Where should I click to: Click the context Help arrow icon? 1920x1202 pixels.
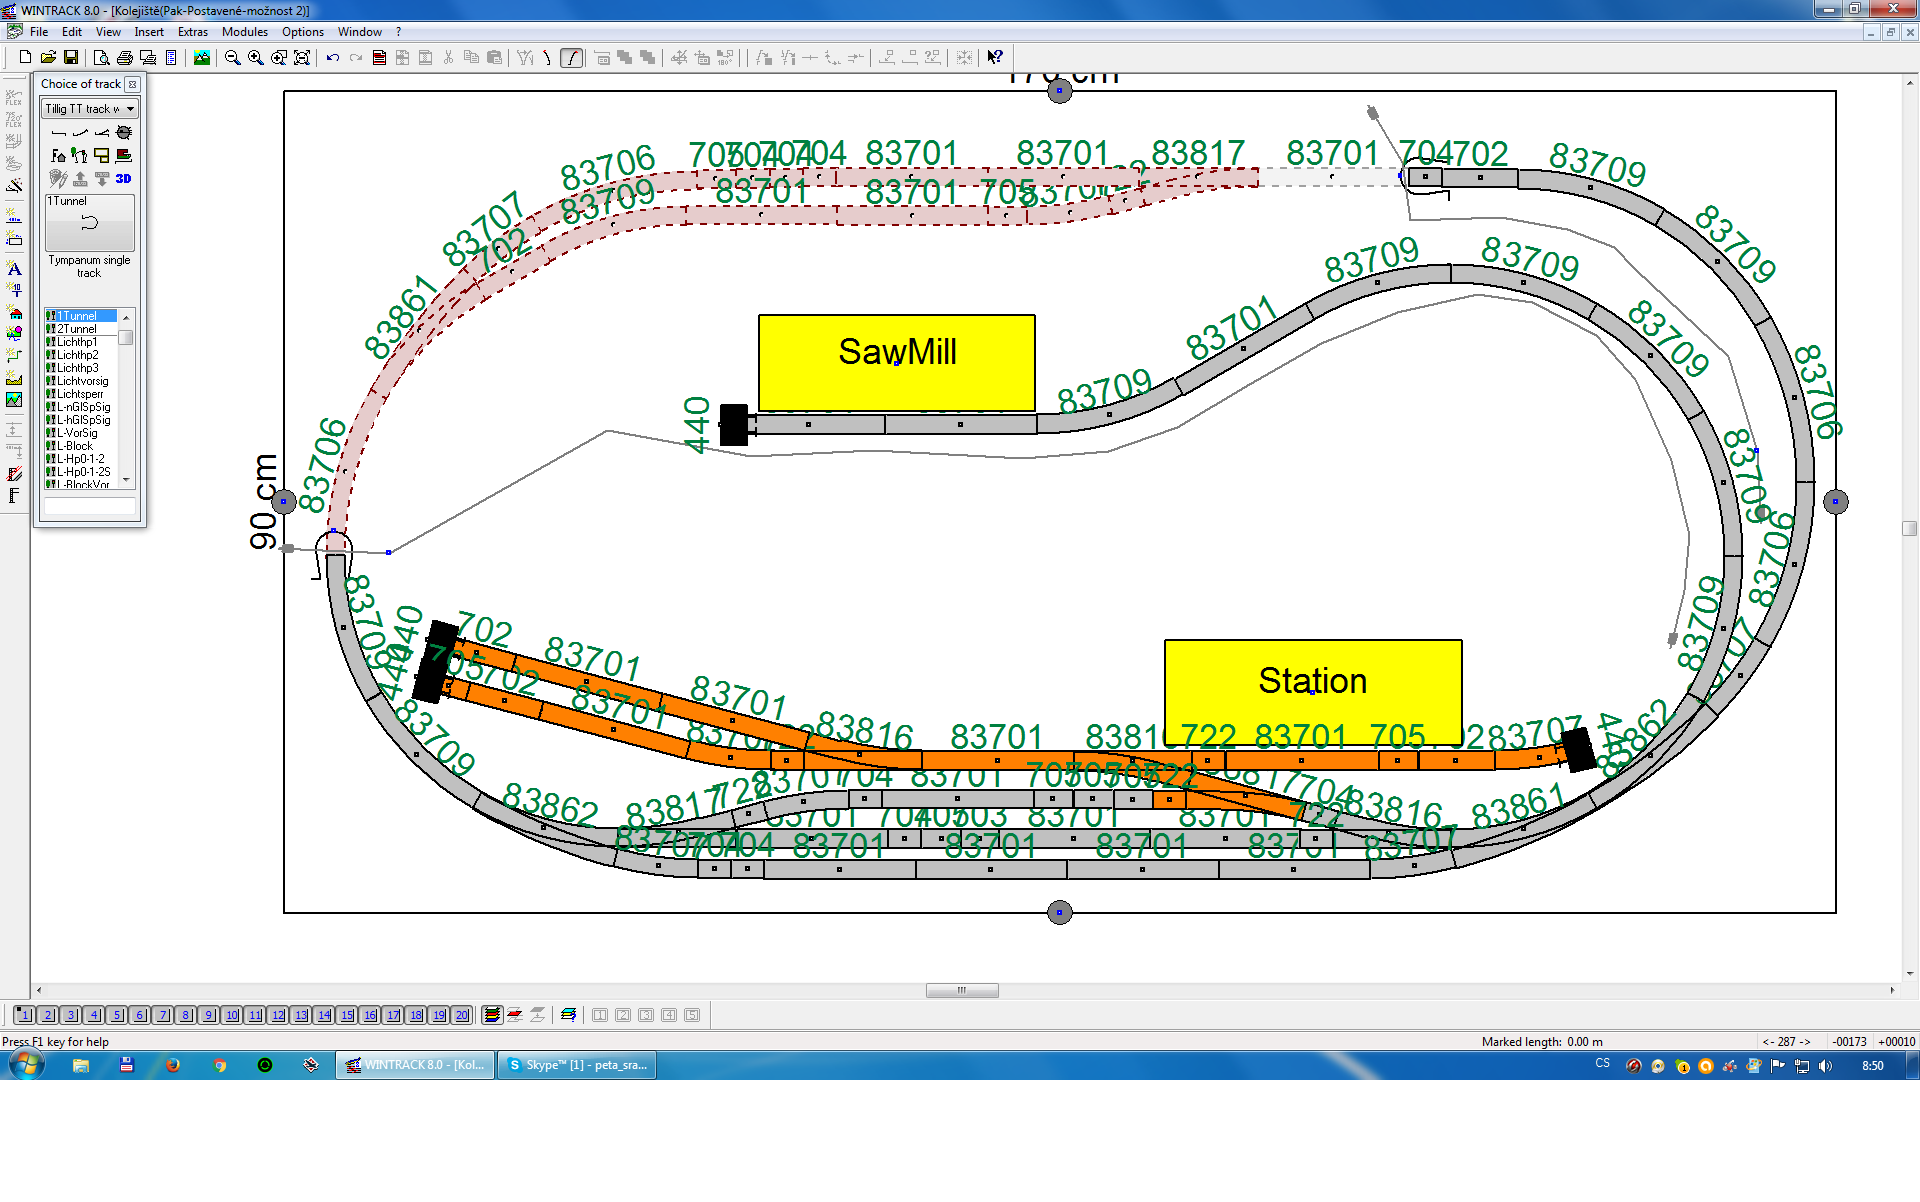(994, 58)
